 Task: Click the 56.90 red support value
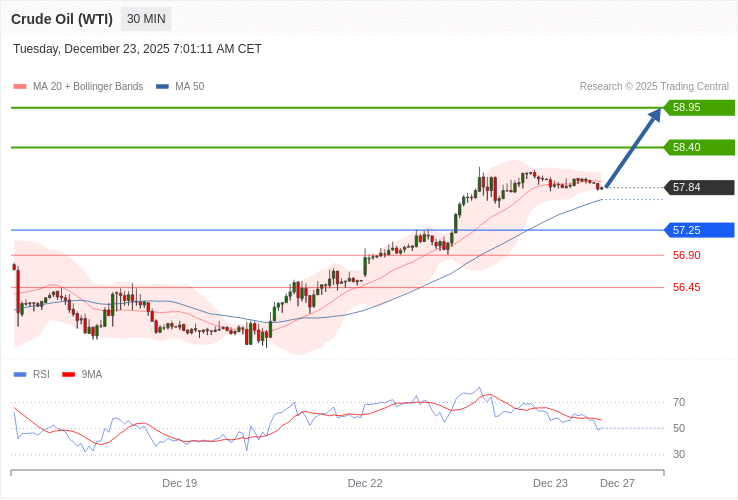coord(687,255)
